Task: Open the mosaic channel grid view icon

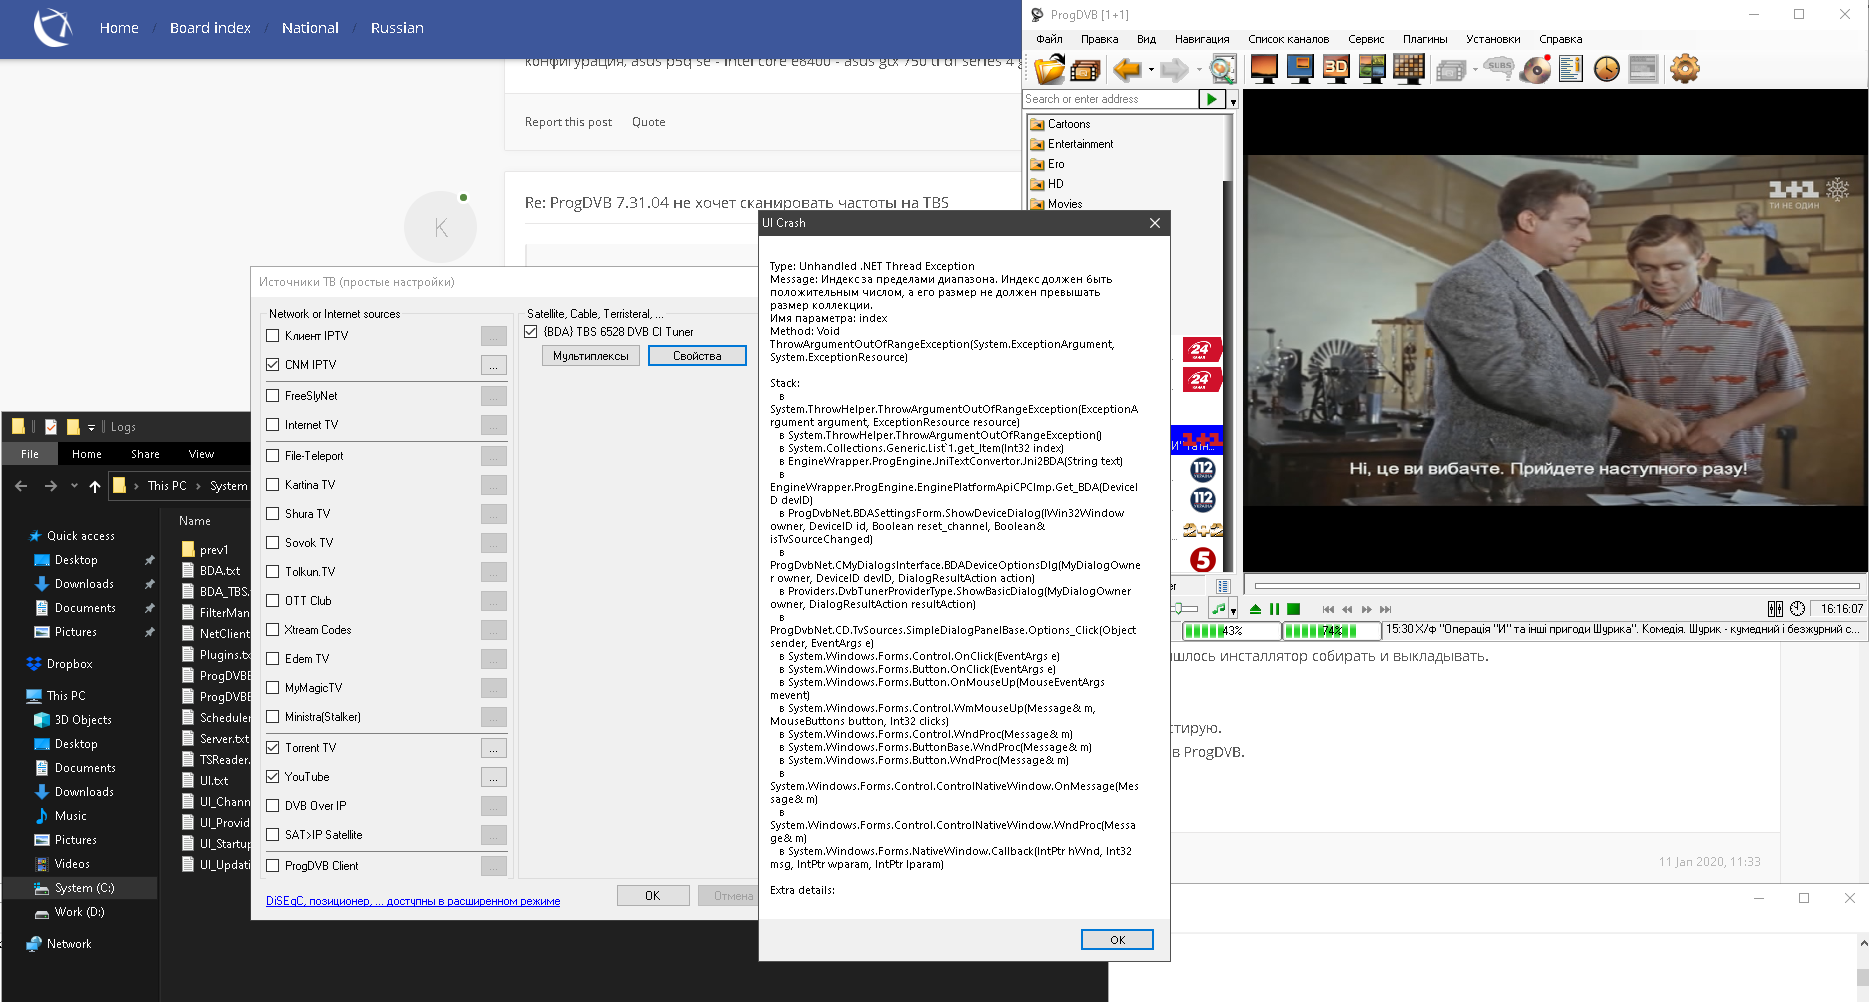Action: pyautogui.click(x=1408, y=68)
